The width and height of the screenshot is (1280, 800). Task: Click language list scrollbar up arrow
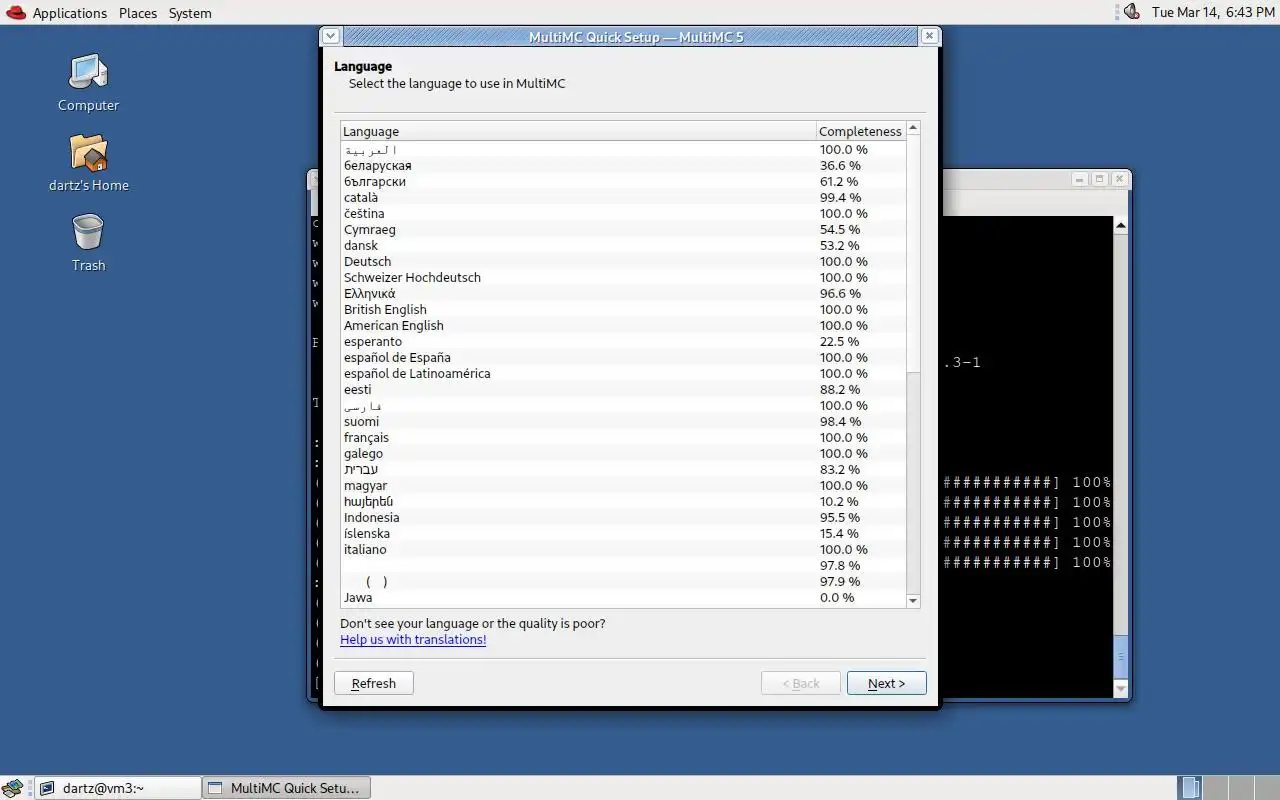coord(912,129)
